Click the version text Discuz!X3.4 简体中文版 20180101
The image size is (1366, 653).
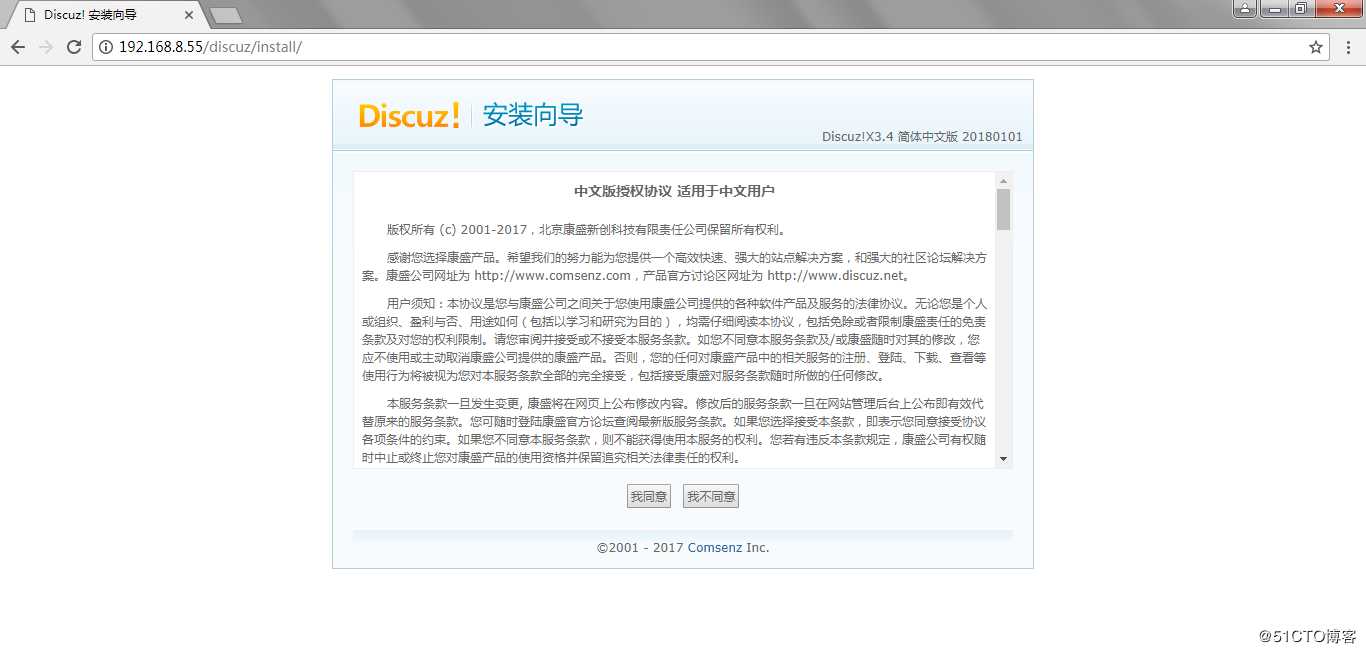[x=922, y=137]
